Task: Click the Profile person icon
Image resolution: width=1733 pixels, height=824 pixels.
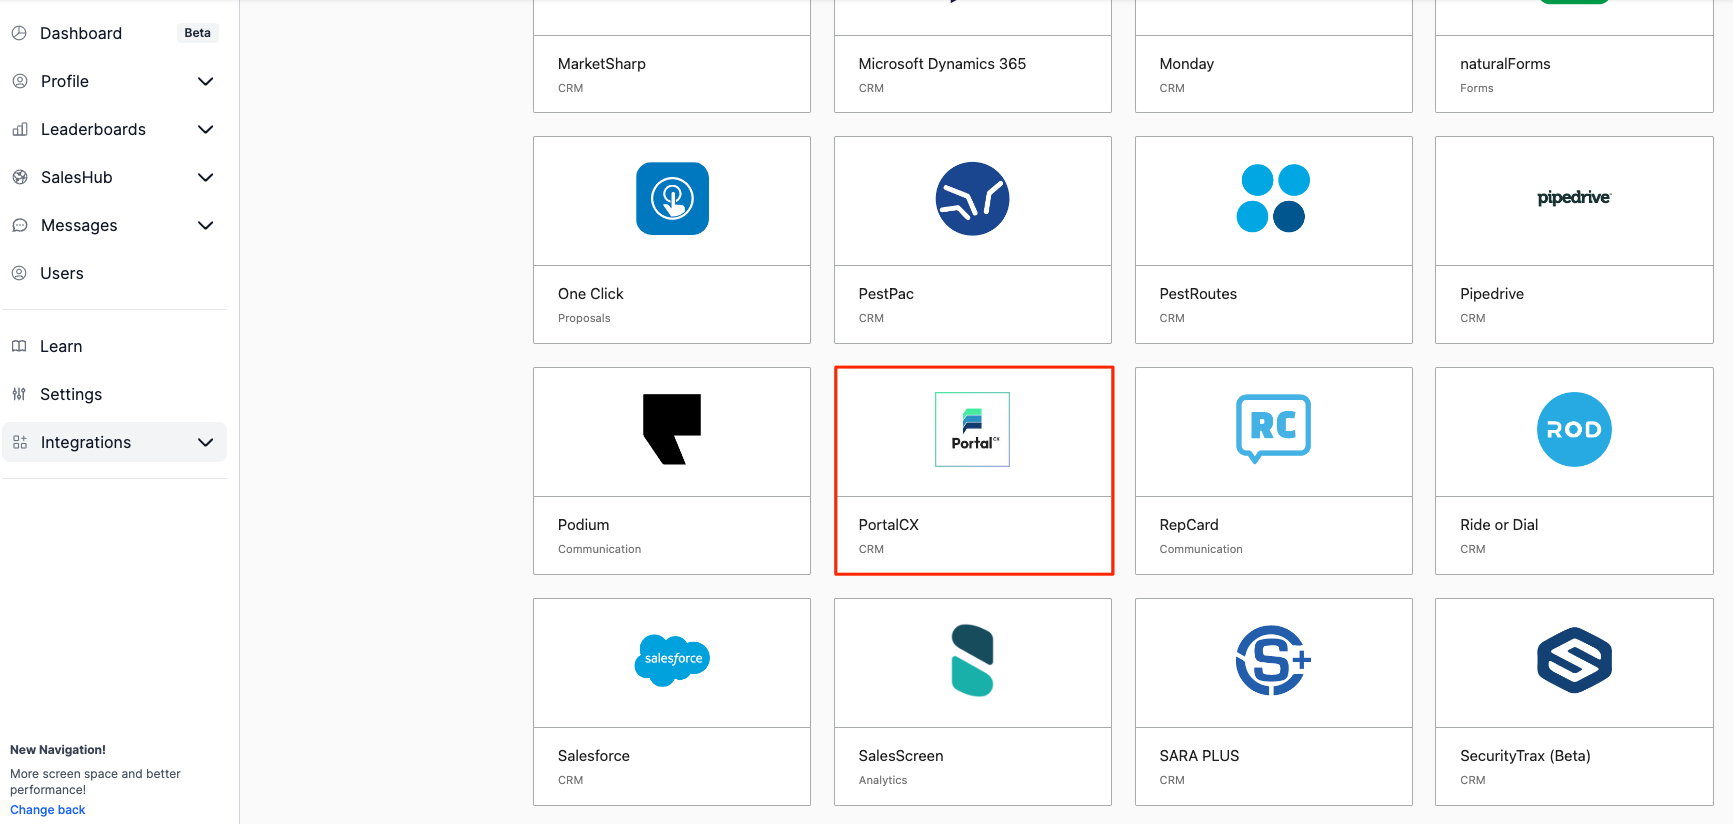Action: 20,81
